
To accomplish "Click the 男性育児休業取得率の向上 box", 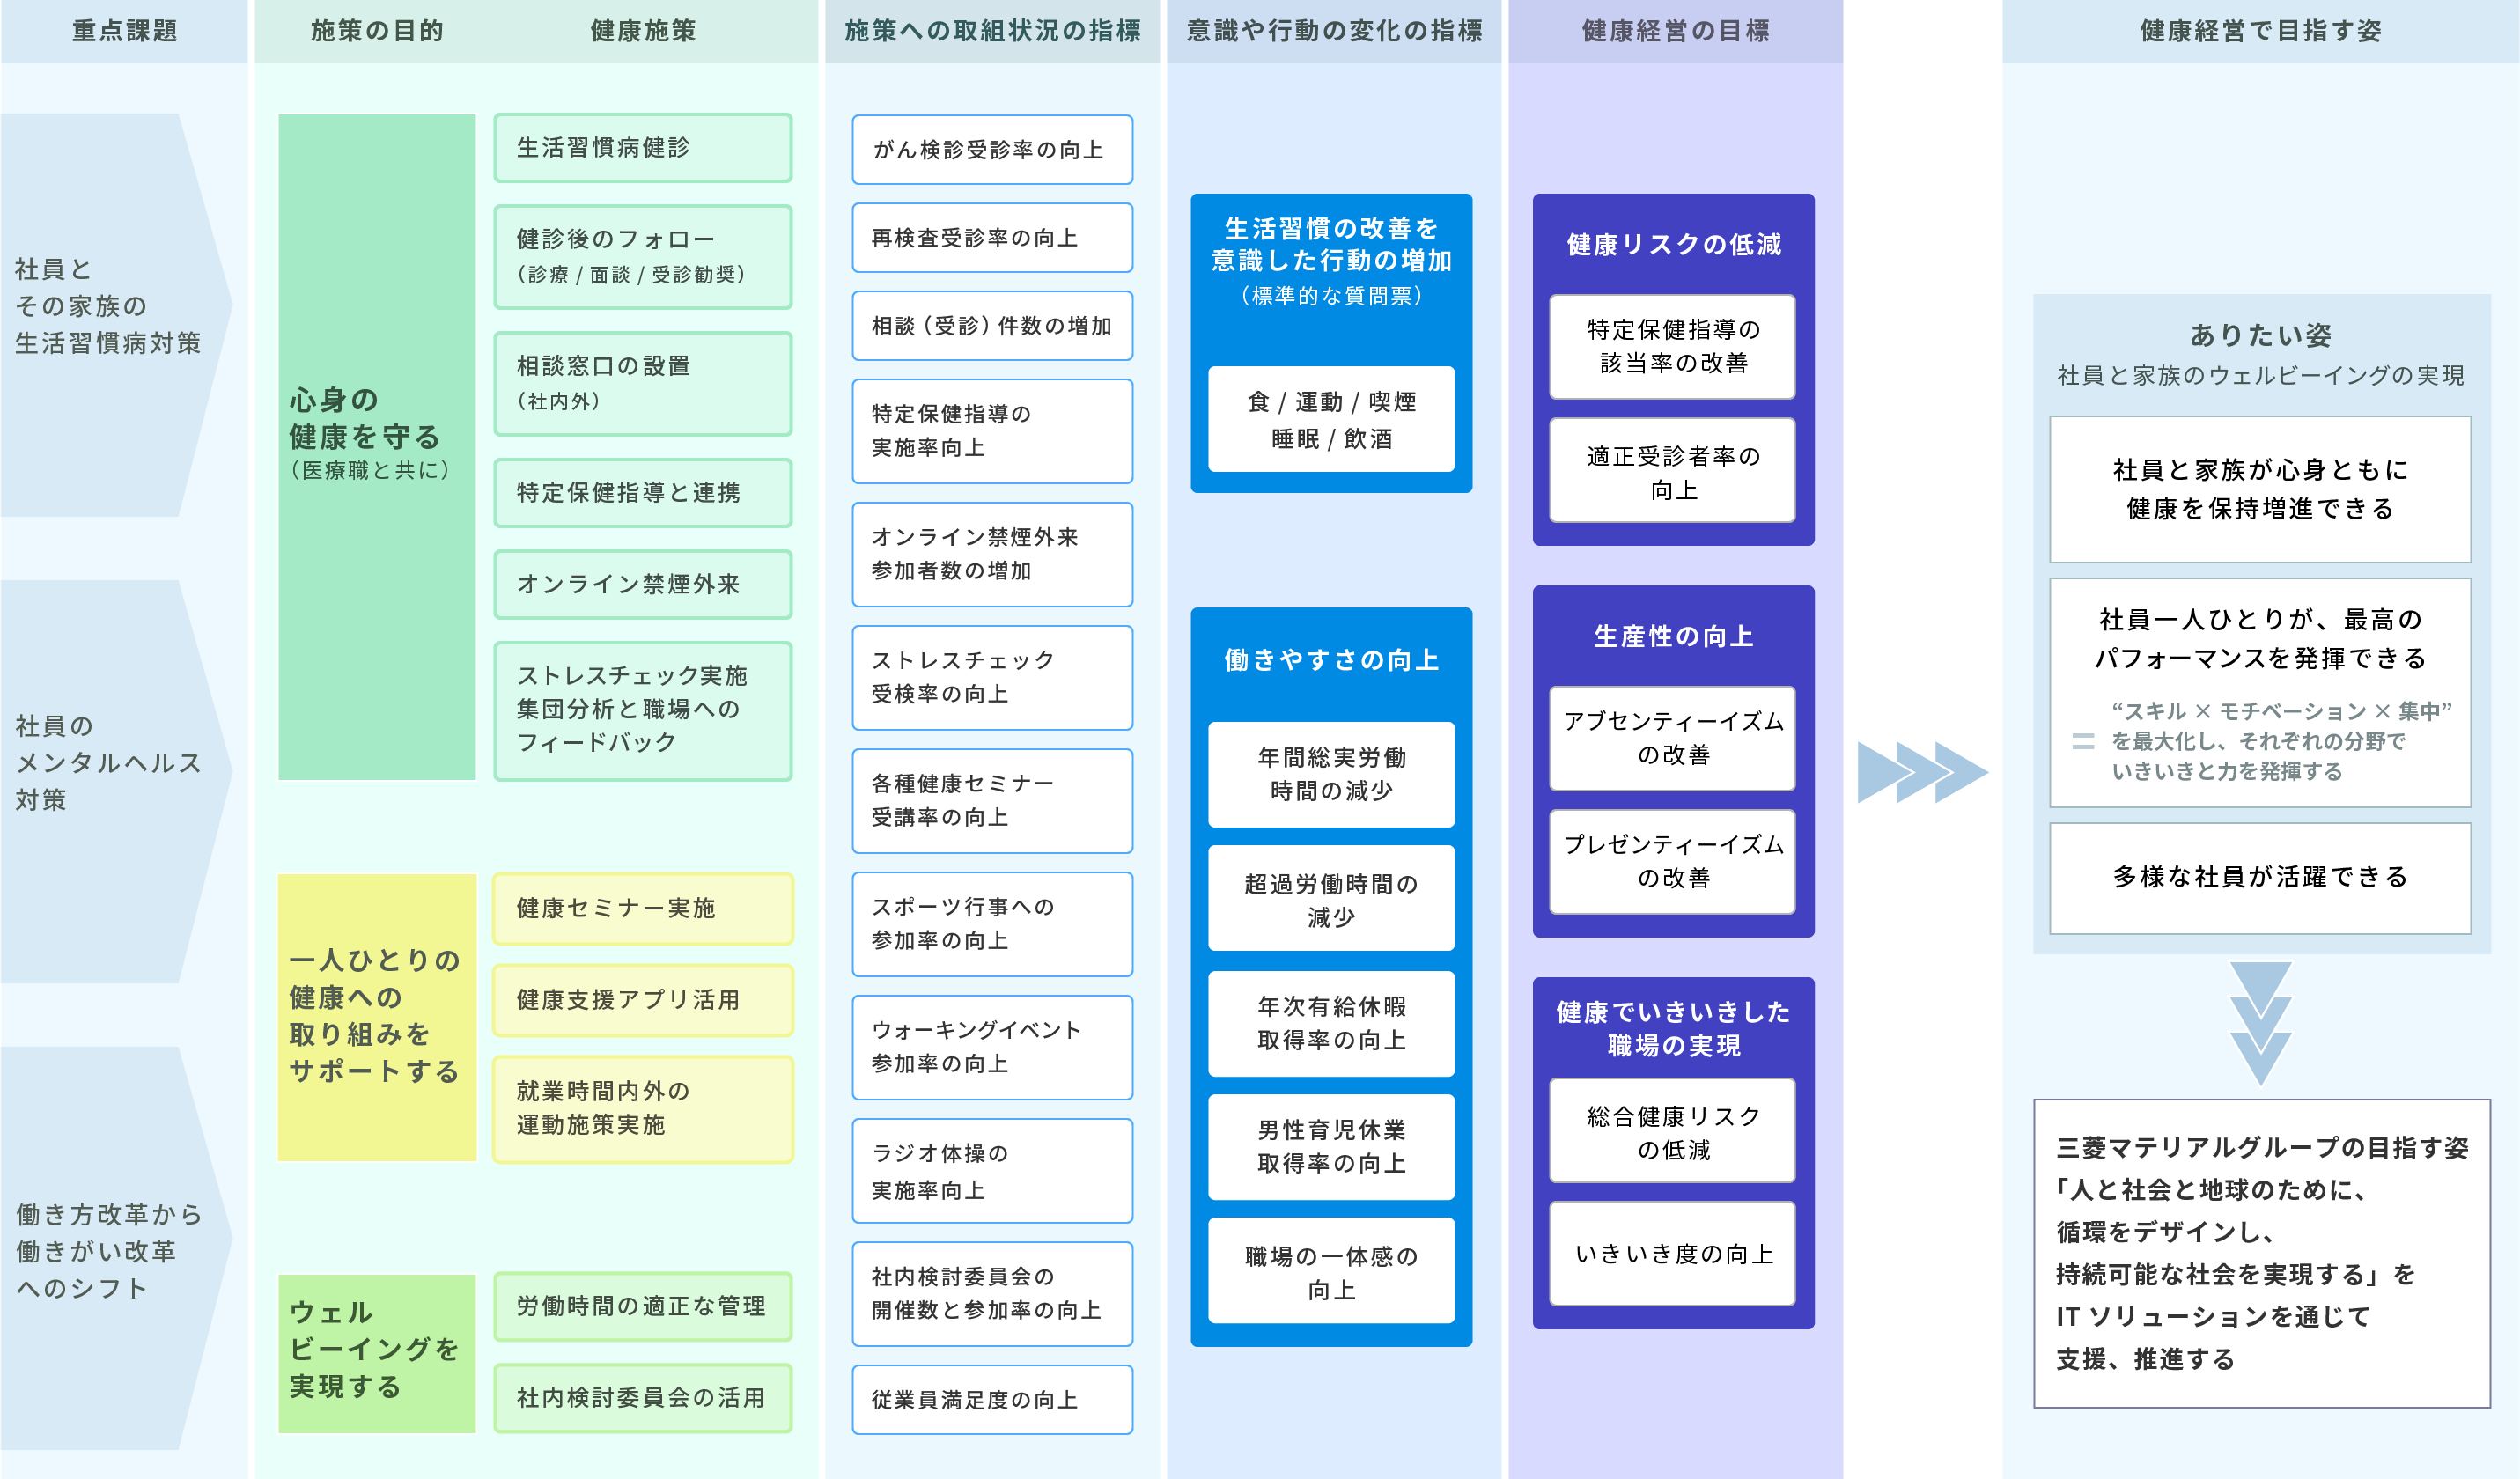I will click(x=1331, y=1147).
